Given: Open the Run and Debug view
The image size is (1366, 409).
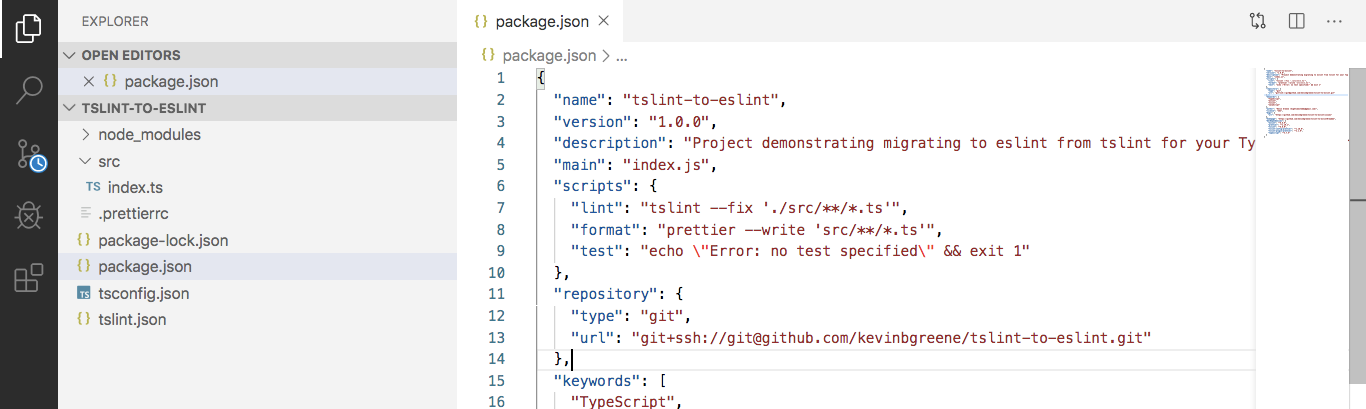Looking at the screenshot, I should (29, 216).
